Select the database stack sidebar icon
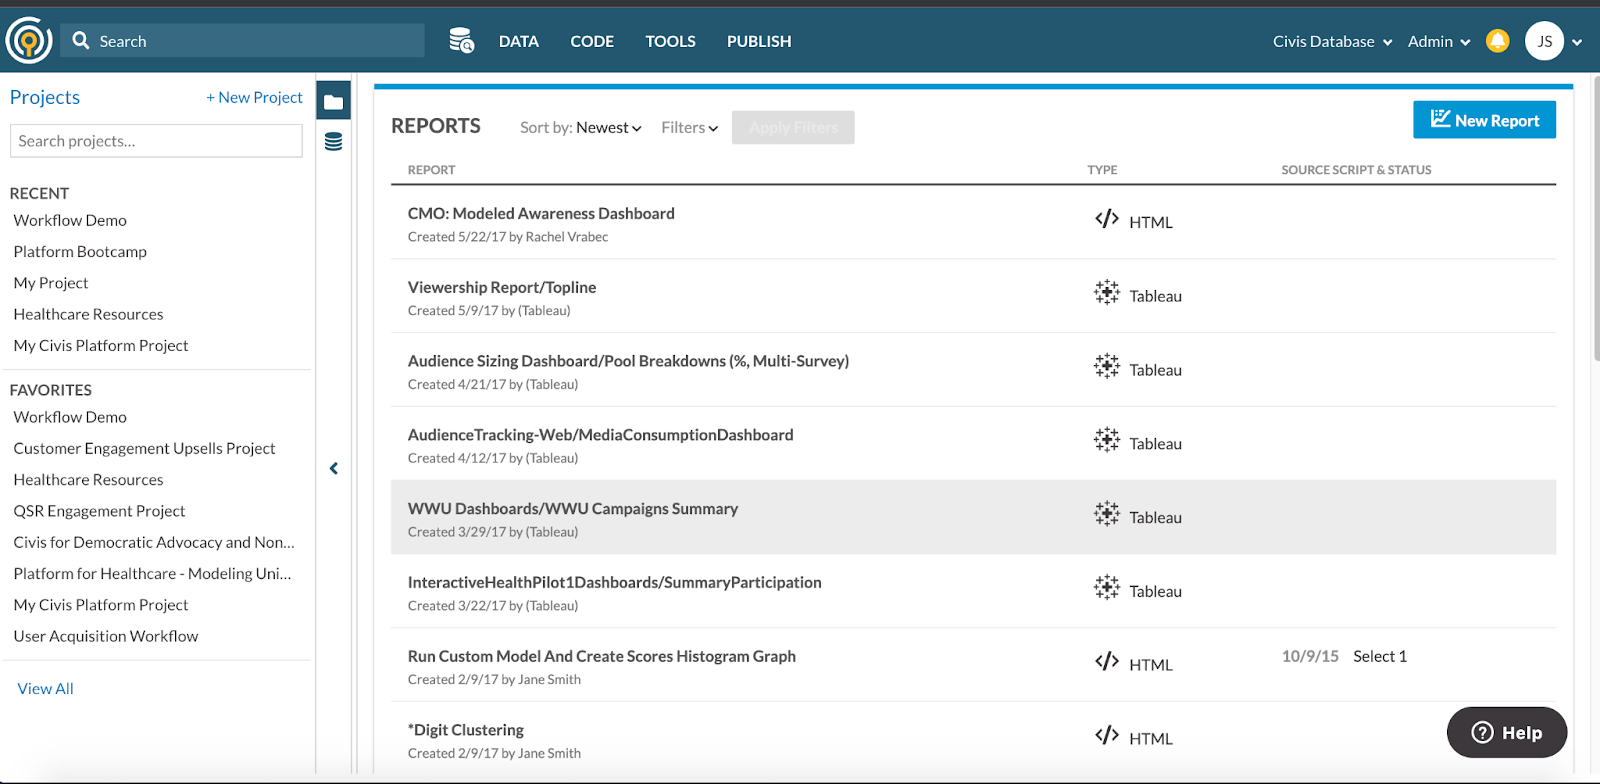Image resolution: width=1600 pixels, height=784 pixels. click(333, 142)
